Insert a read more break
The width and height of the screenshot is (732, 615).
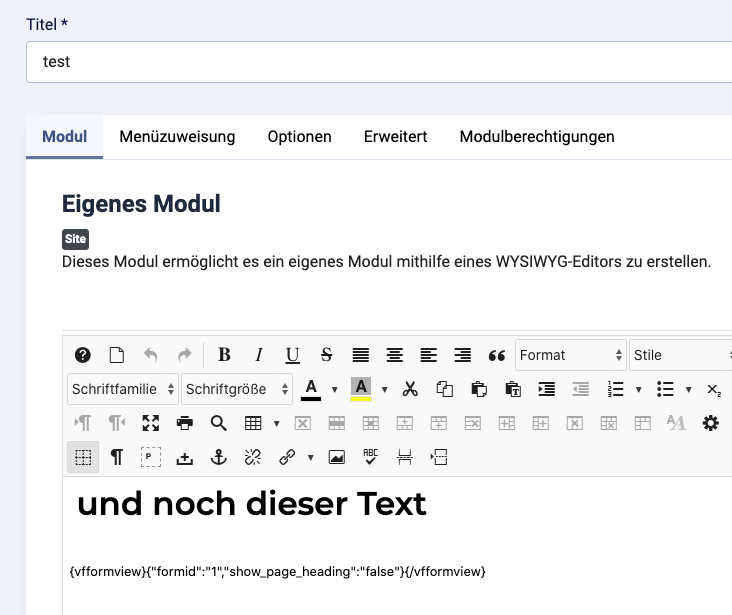point(439,457)
